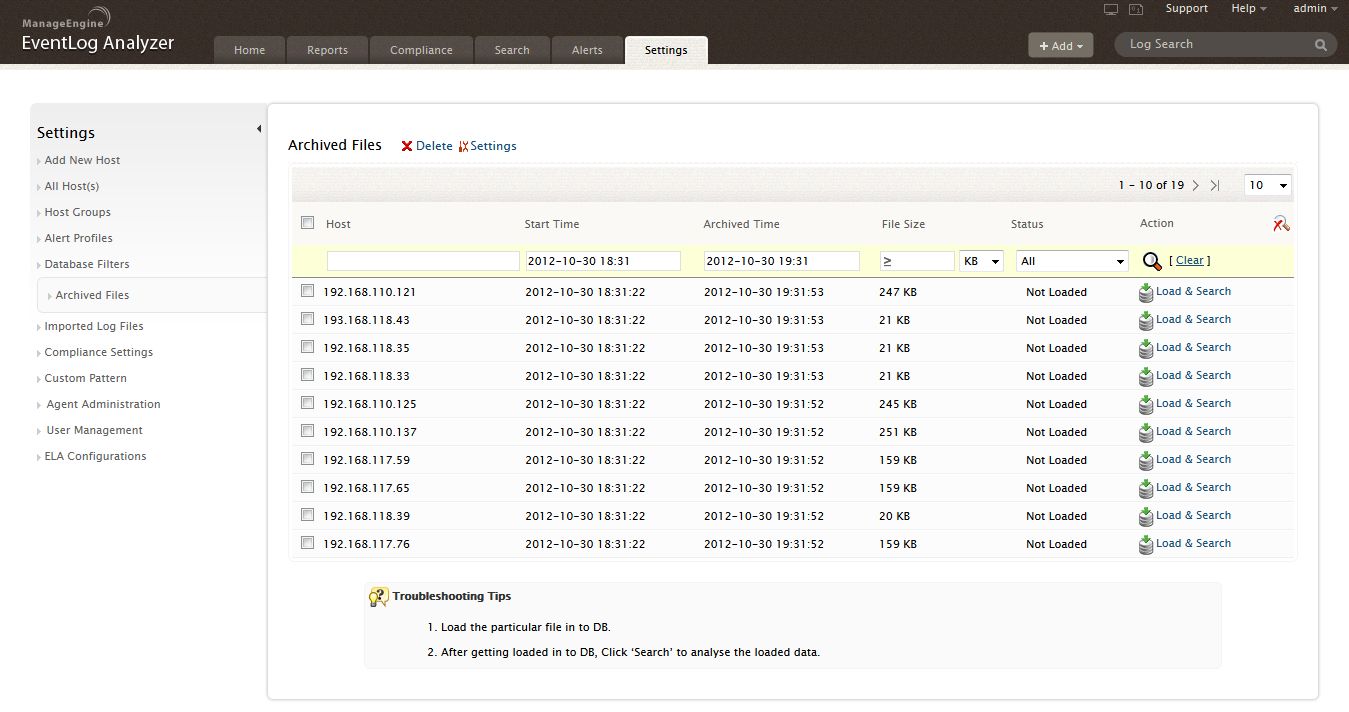Click the Clear filter link
1349x712 pixels.
pyautogui.click(x=1189, y=260)
